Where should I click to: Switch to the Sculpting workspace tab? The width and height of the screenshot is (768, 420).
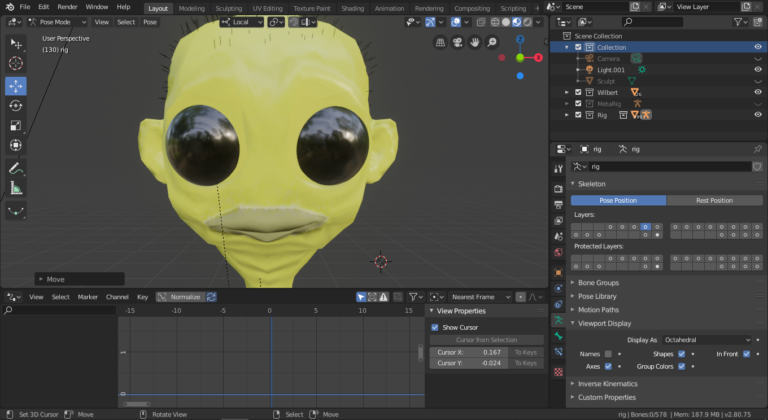(x=228, y=7)
